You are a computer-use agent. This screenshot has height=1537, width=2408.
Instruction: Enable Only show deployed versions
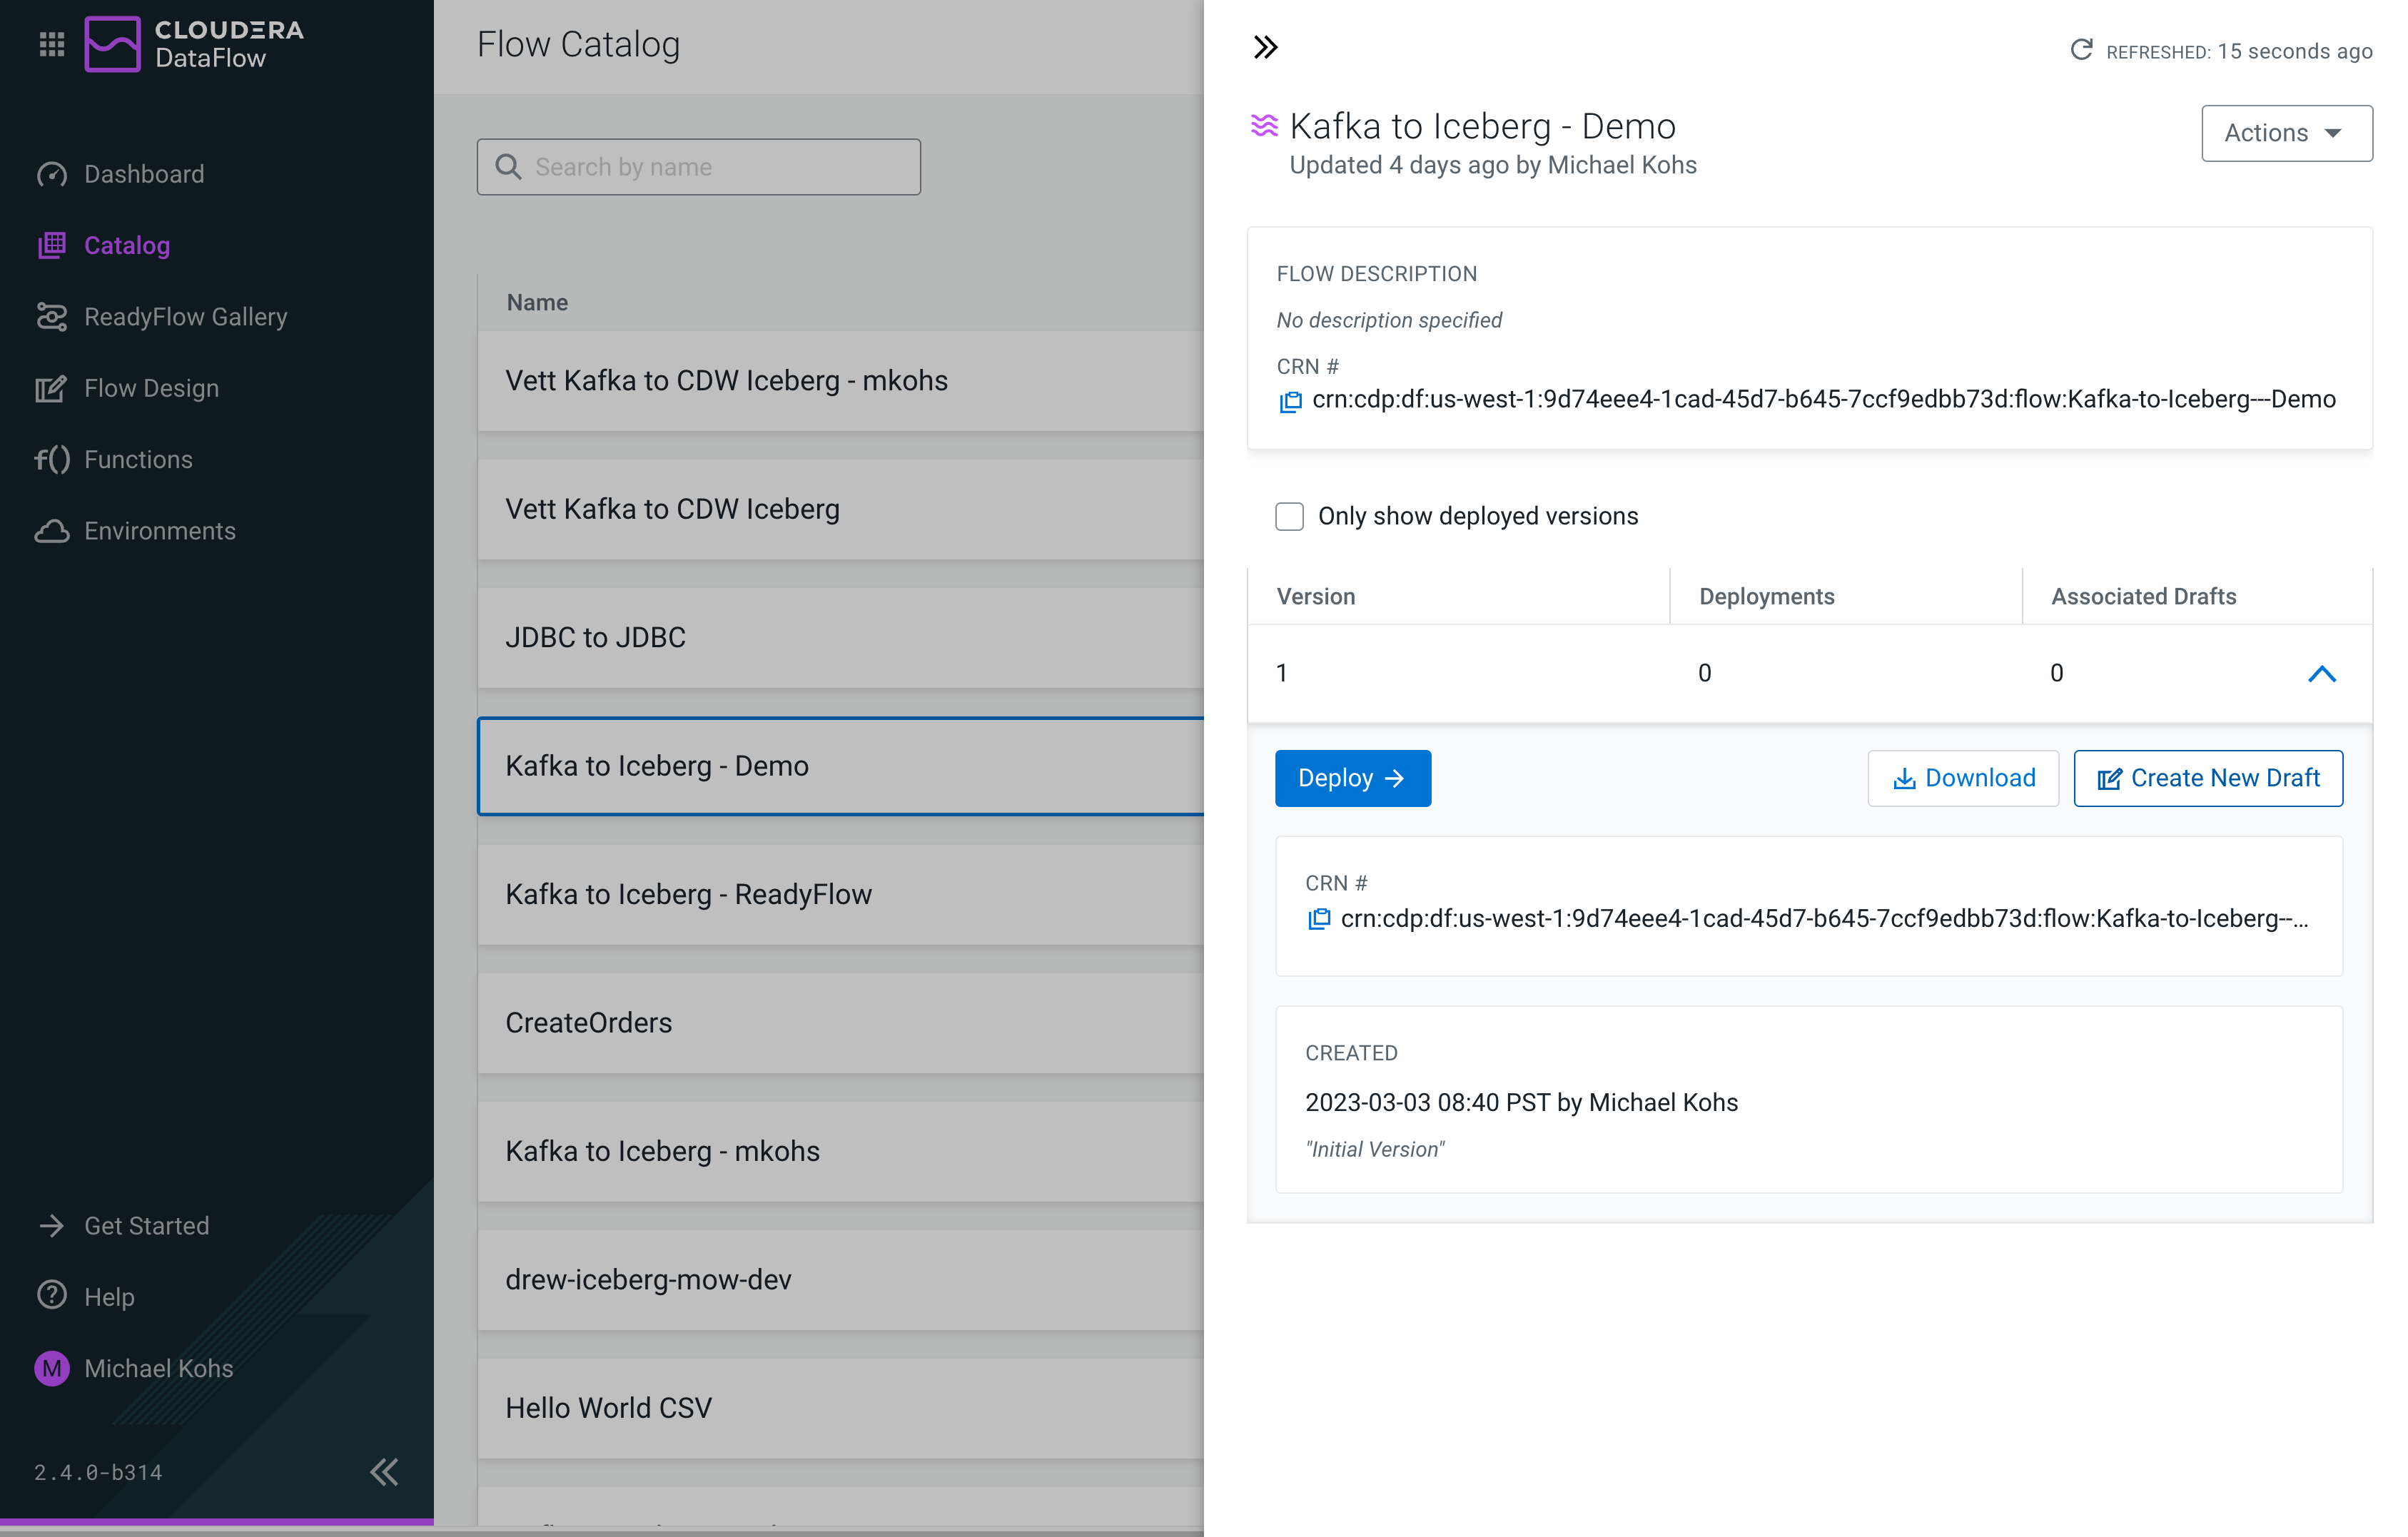1289,516
